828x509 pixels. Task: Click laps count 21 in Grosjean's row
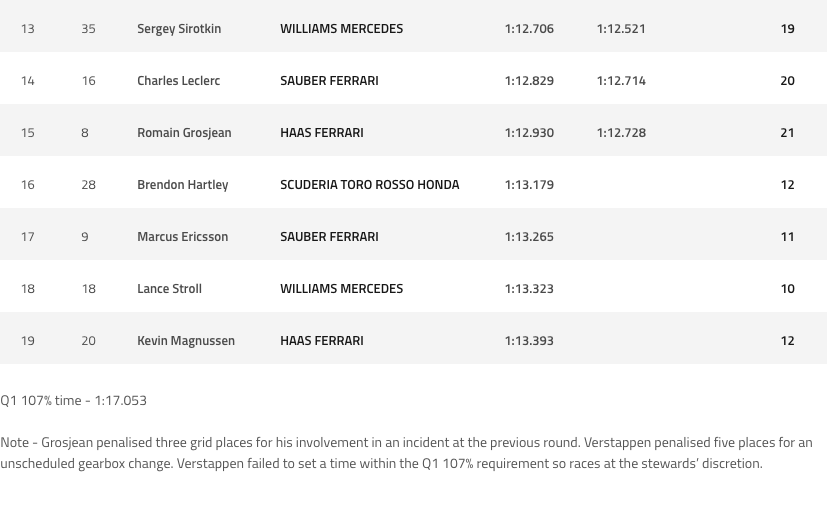(x=787, y=133)
